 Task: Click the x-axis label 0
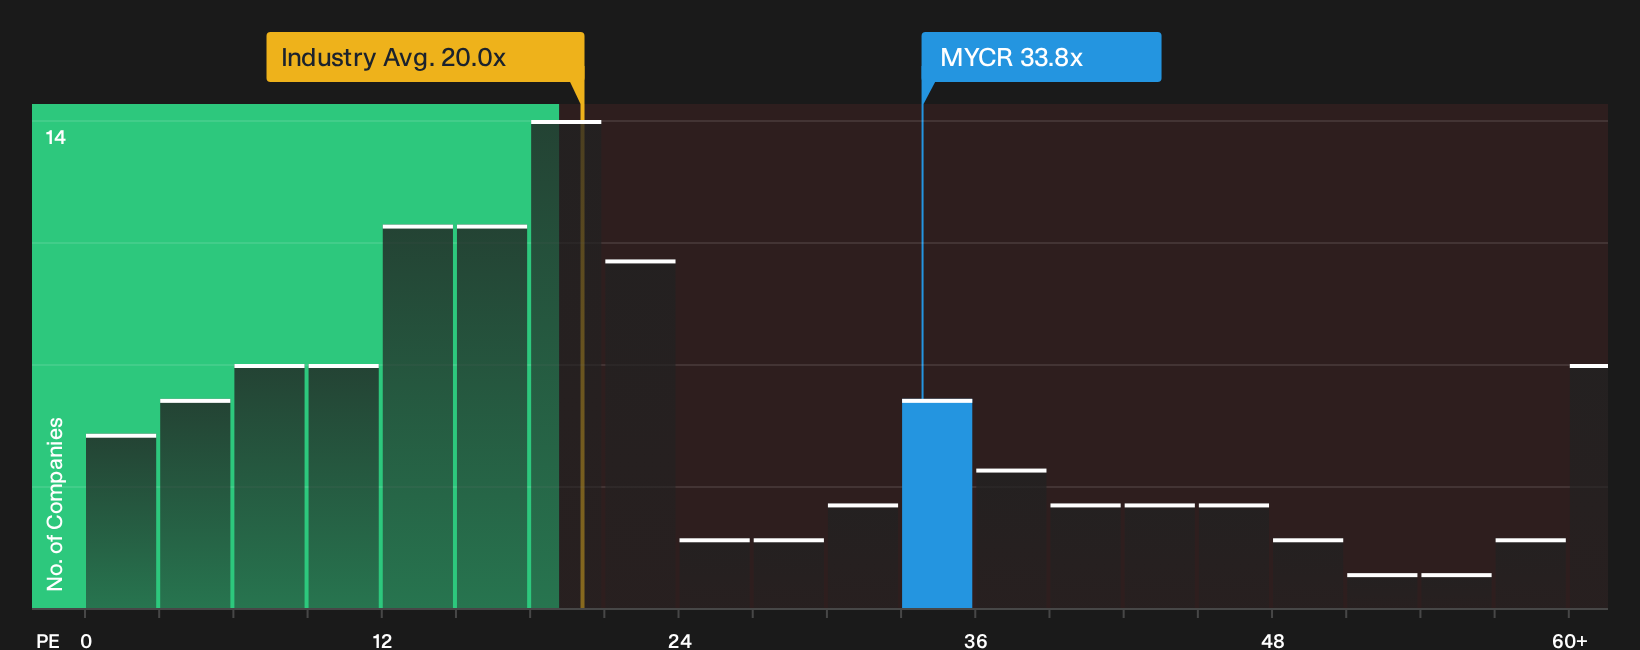(x=86, y=640)
